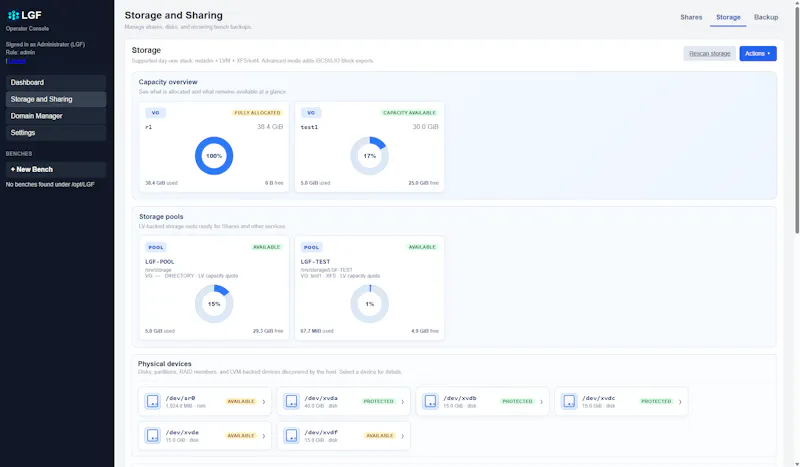800x467 pixels.
Task: Click the LGF logo icon
Action: point(13,15)
